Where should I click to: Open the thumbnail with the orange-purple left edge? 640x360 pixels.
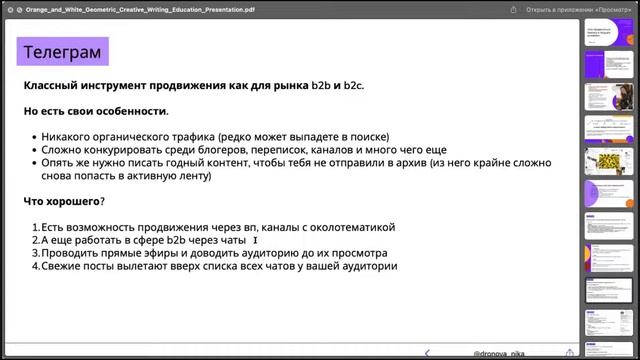[x=609, y=258]
